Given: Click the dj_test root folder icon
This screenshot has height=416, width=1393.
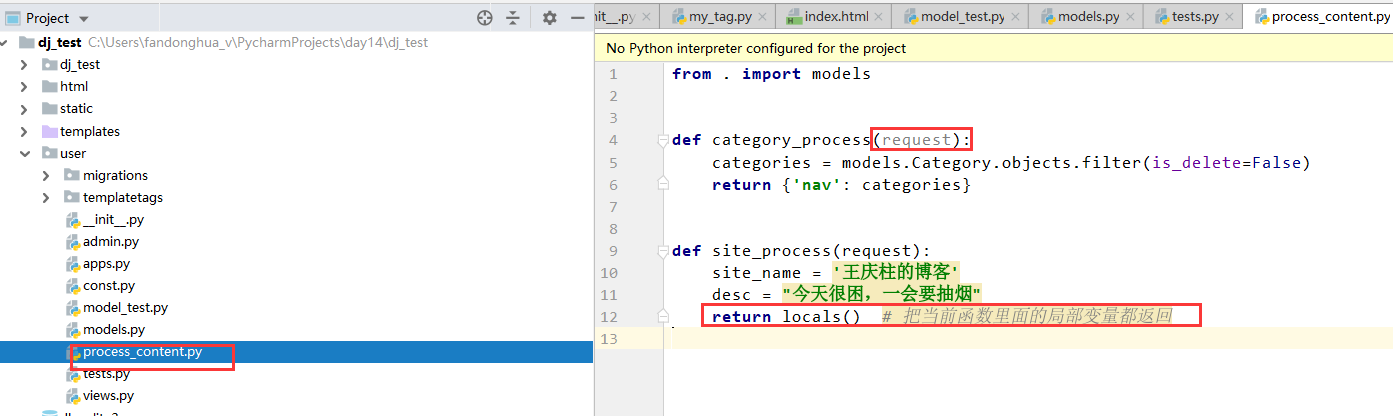Looking at the screenshot, I should pyautogui.click(x=28, y=42).
